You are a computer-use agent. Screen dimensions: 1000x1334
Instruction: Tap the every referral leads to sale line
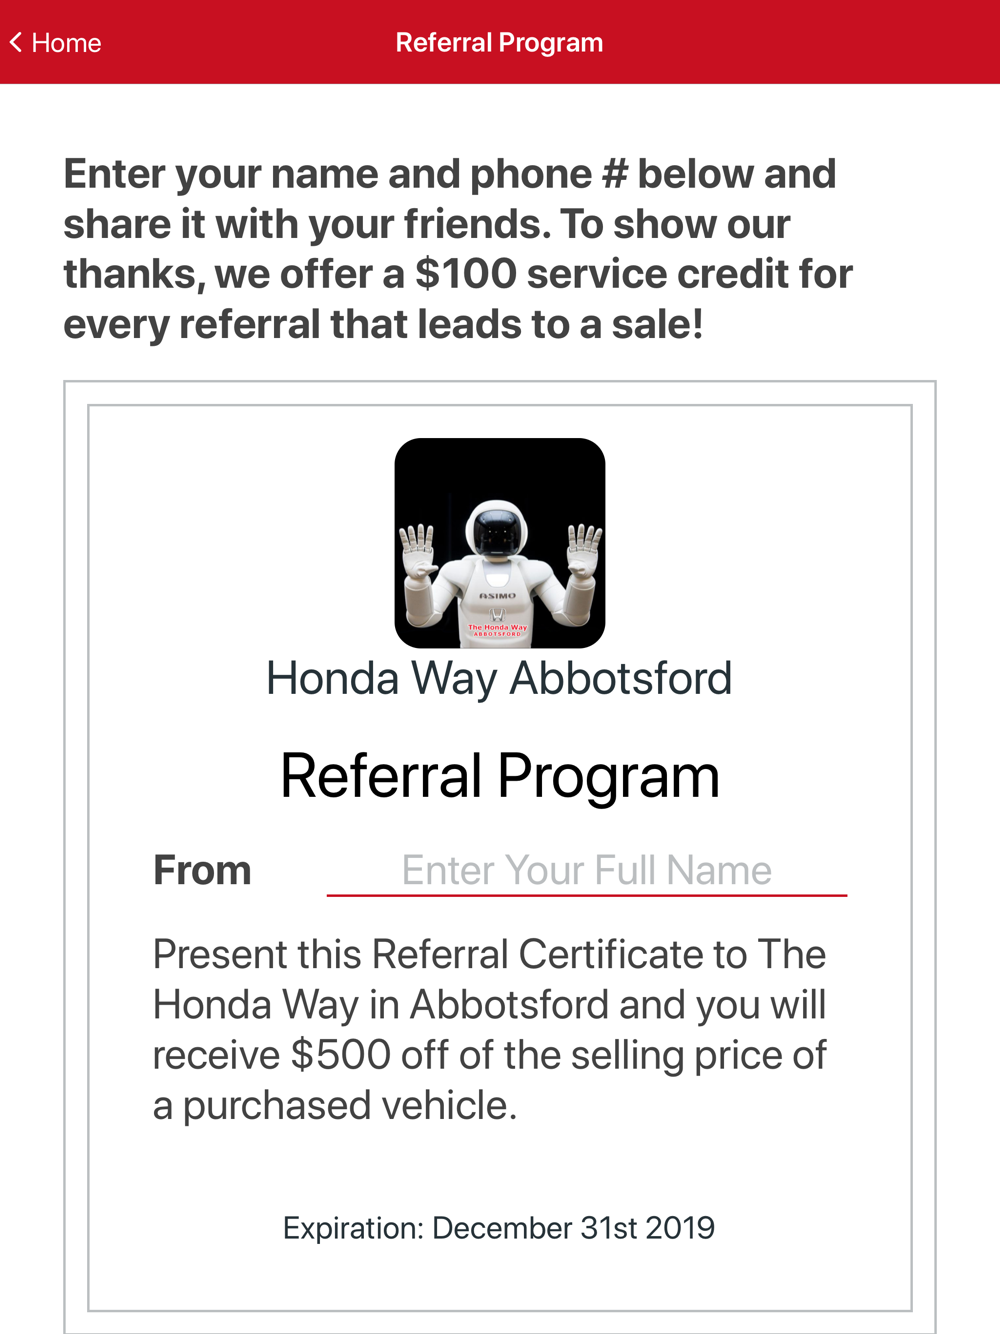pyautogui.click(x=384, y=324)
